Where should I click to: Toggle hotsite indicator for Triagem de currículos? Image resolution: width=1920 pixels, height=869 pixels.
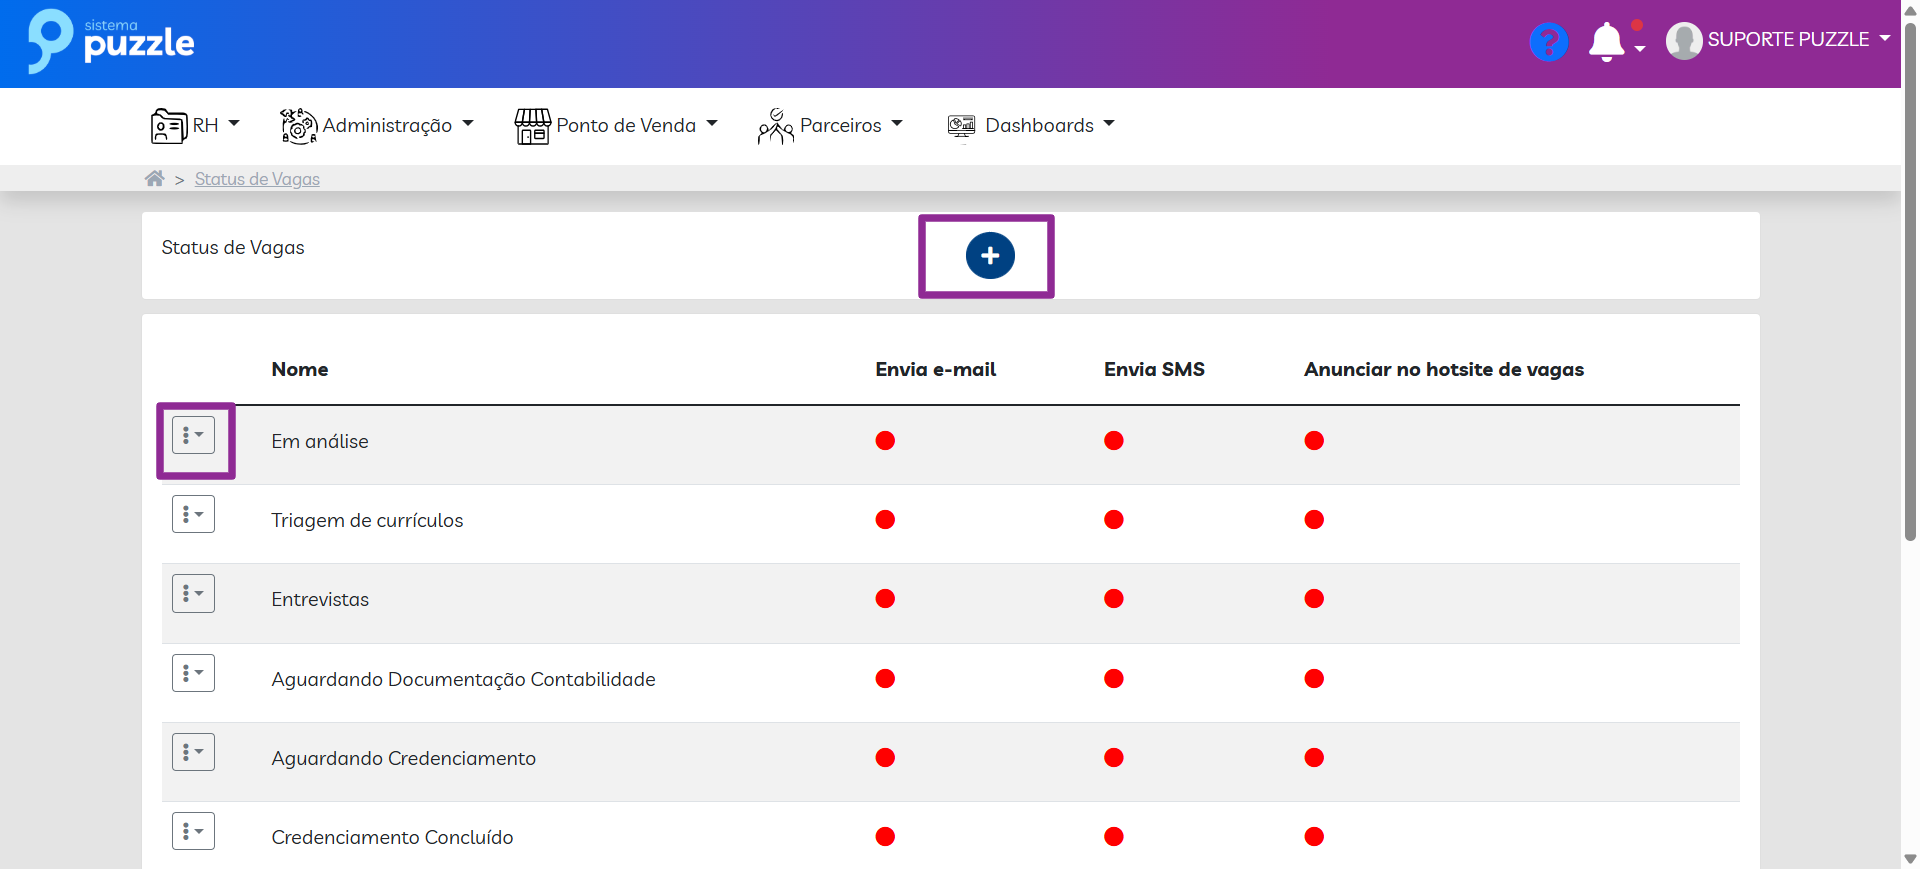coord(1314,520)
